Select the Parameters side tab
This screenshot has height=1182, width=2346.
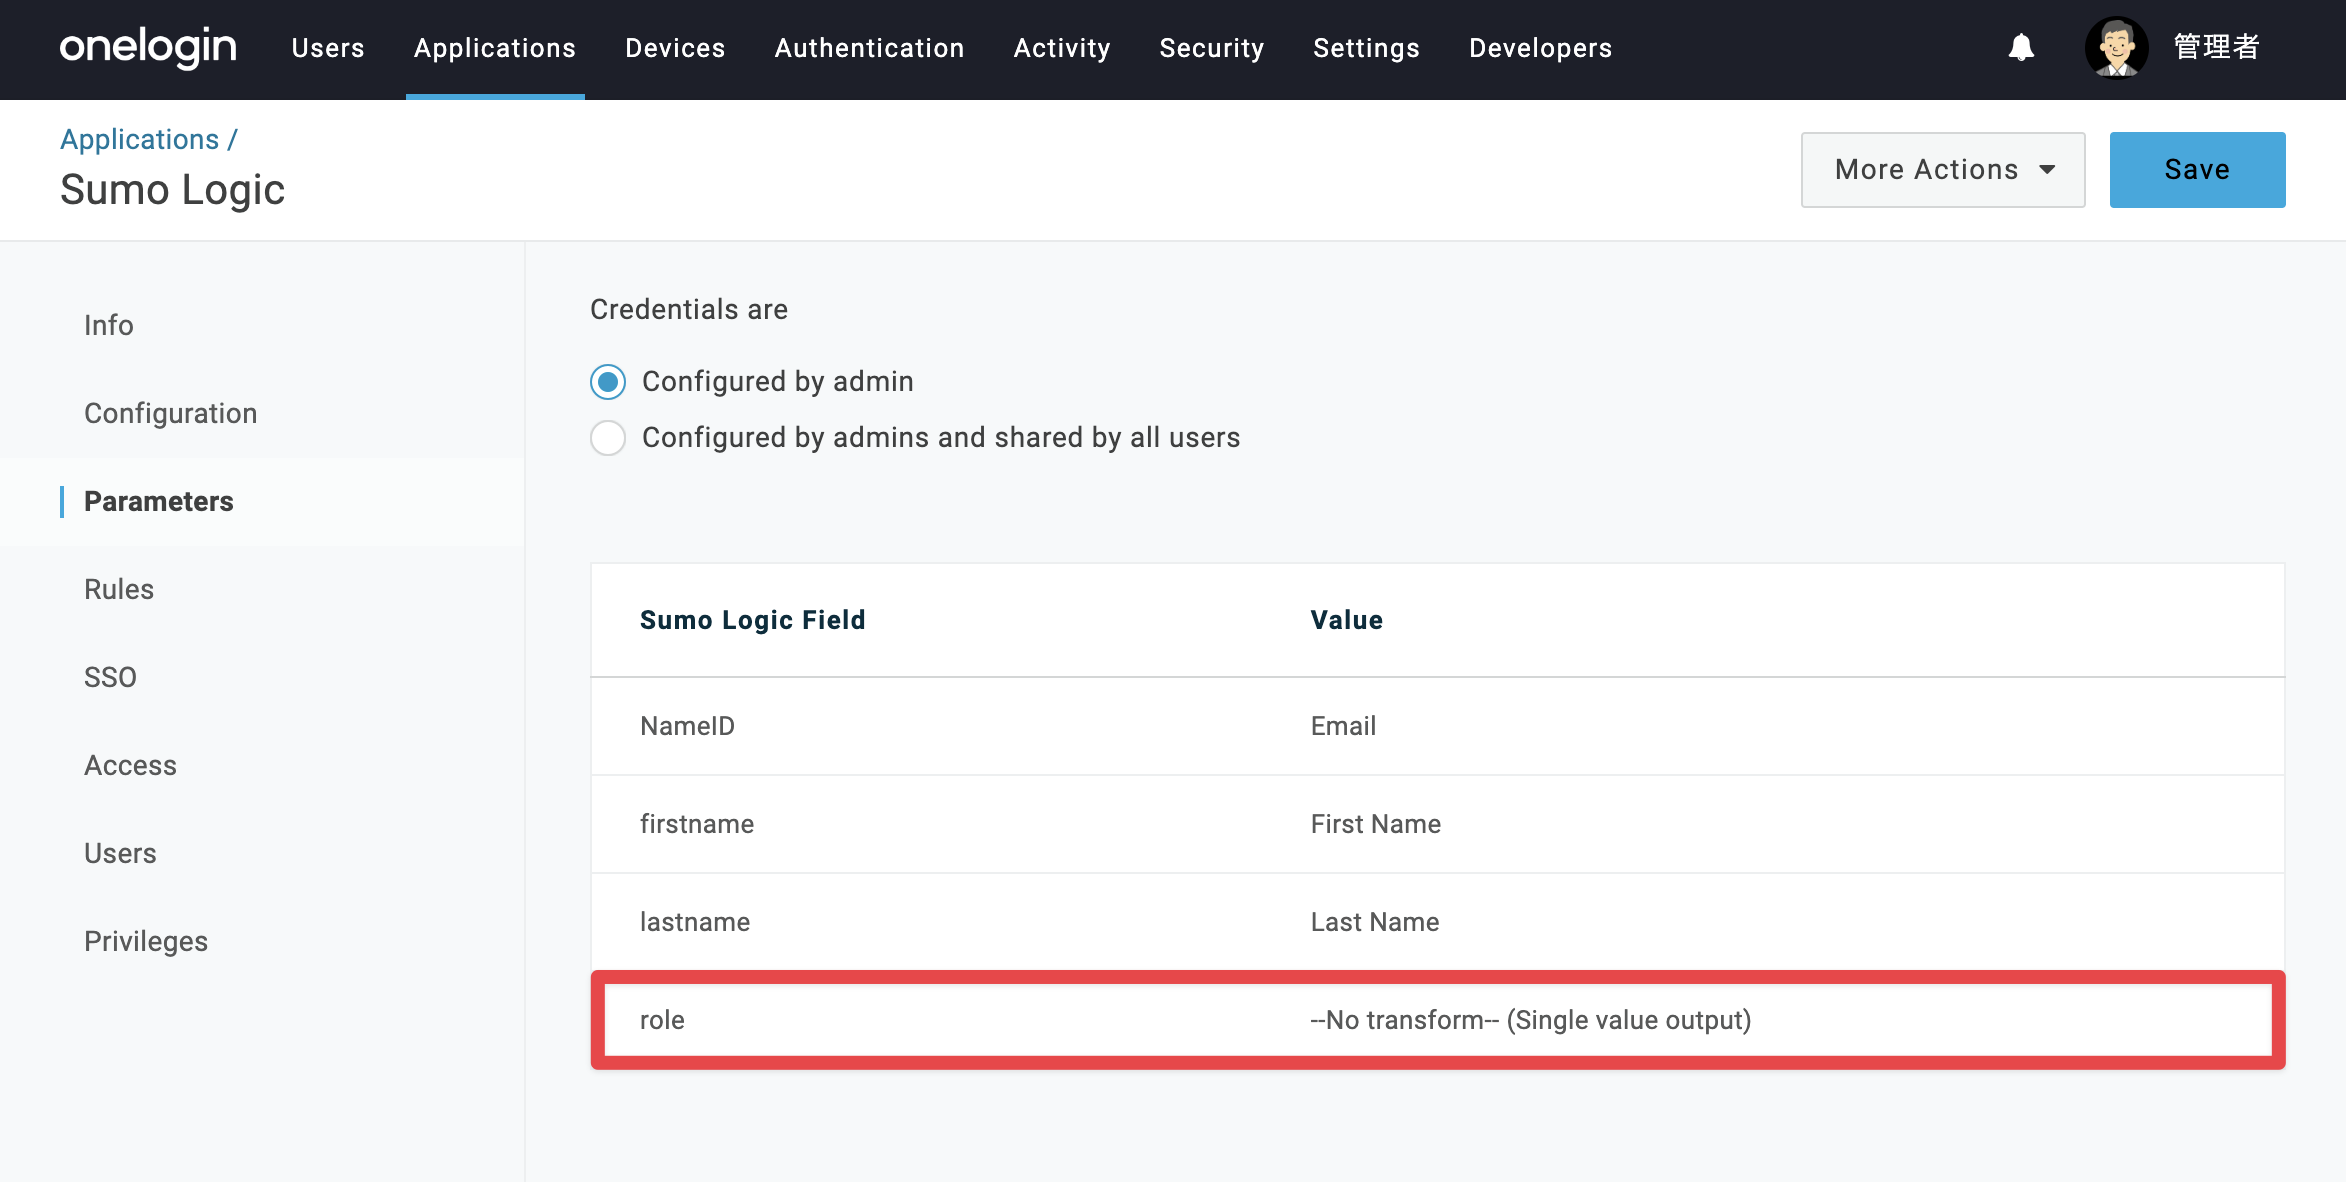[x=159, y=502]
